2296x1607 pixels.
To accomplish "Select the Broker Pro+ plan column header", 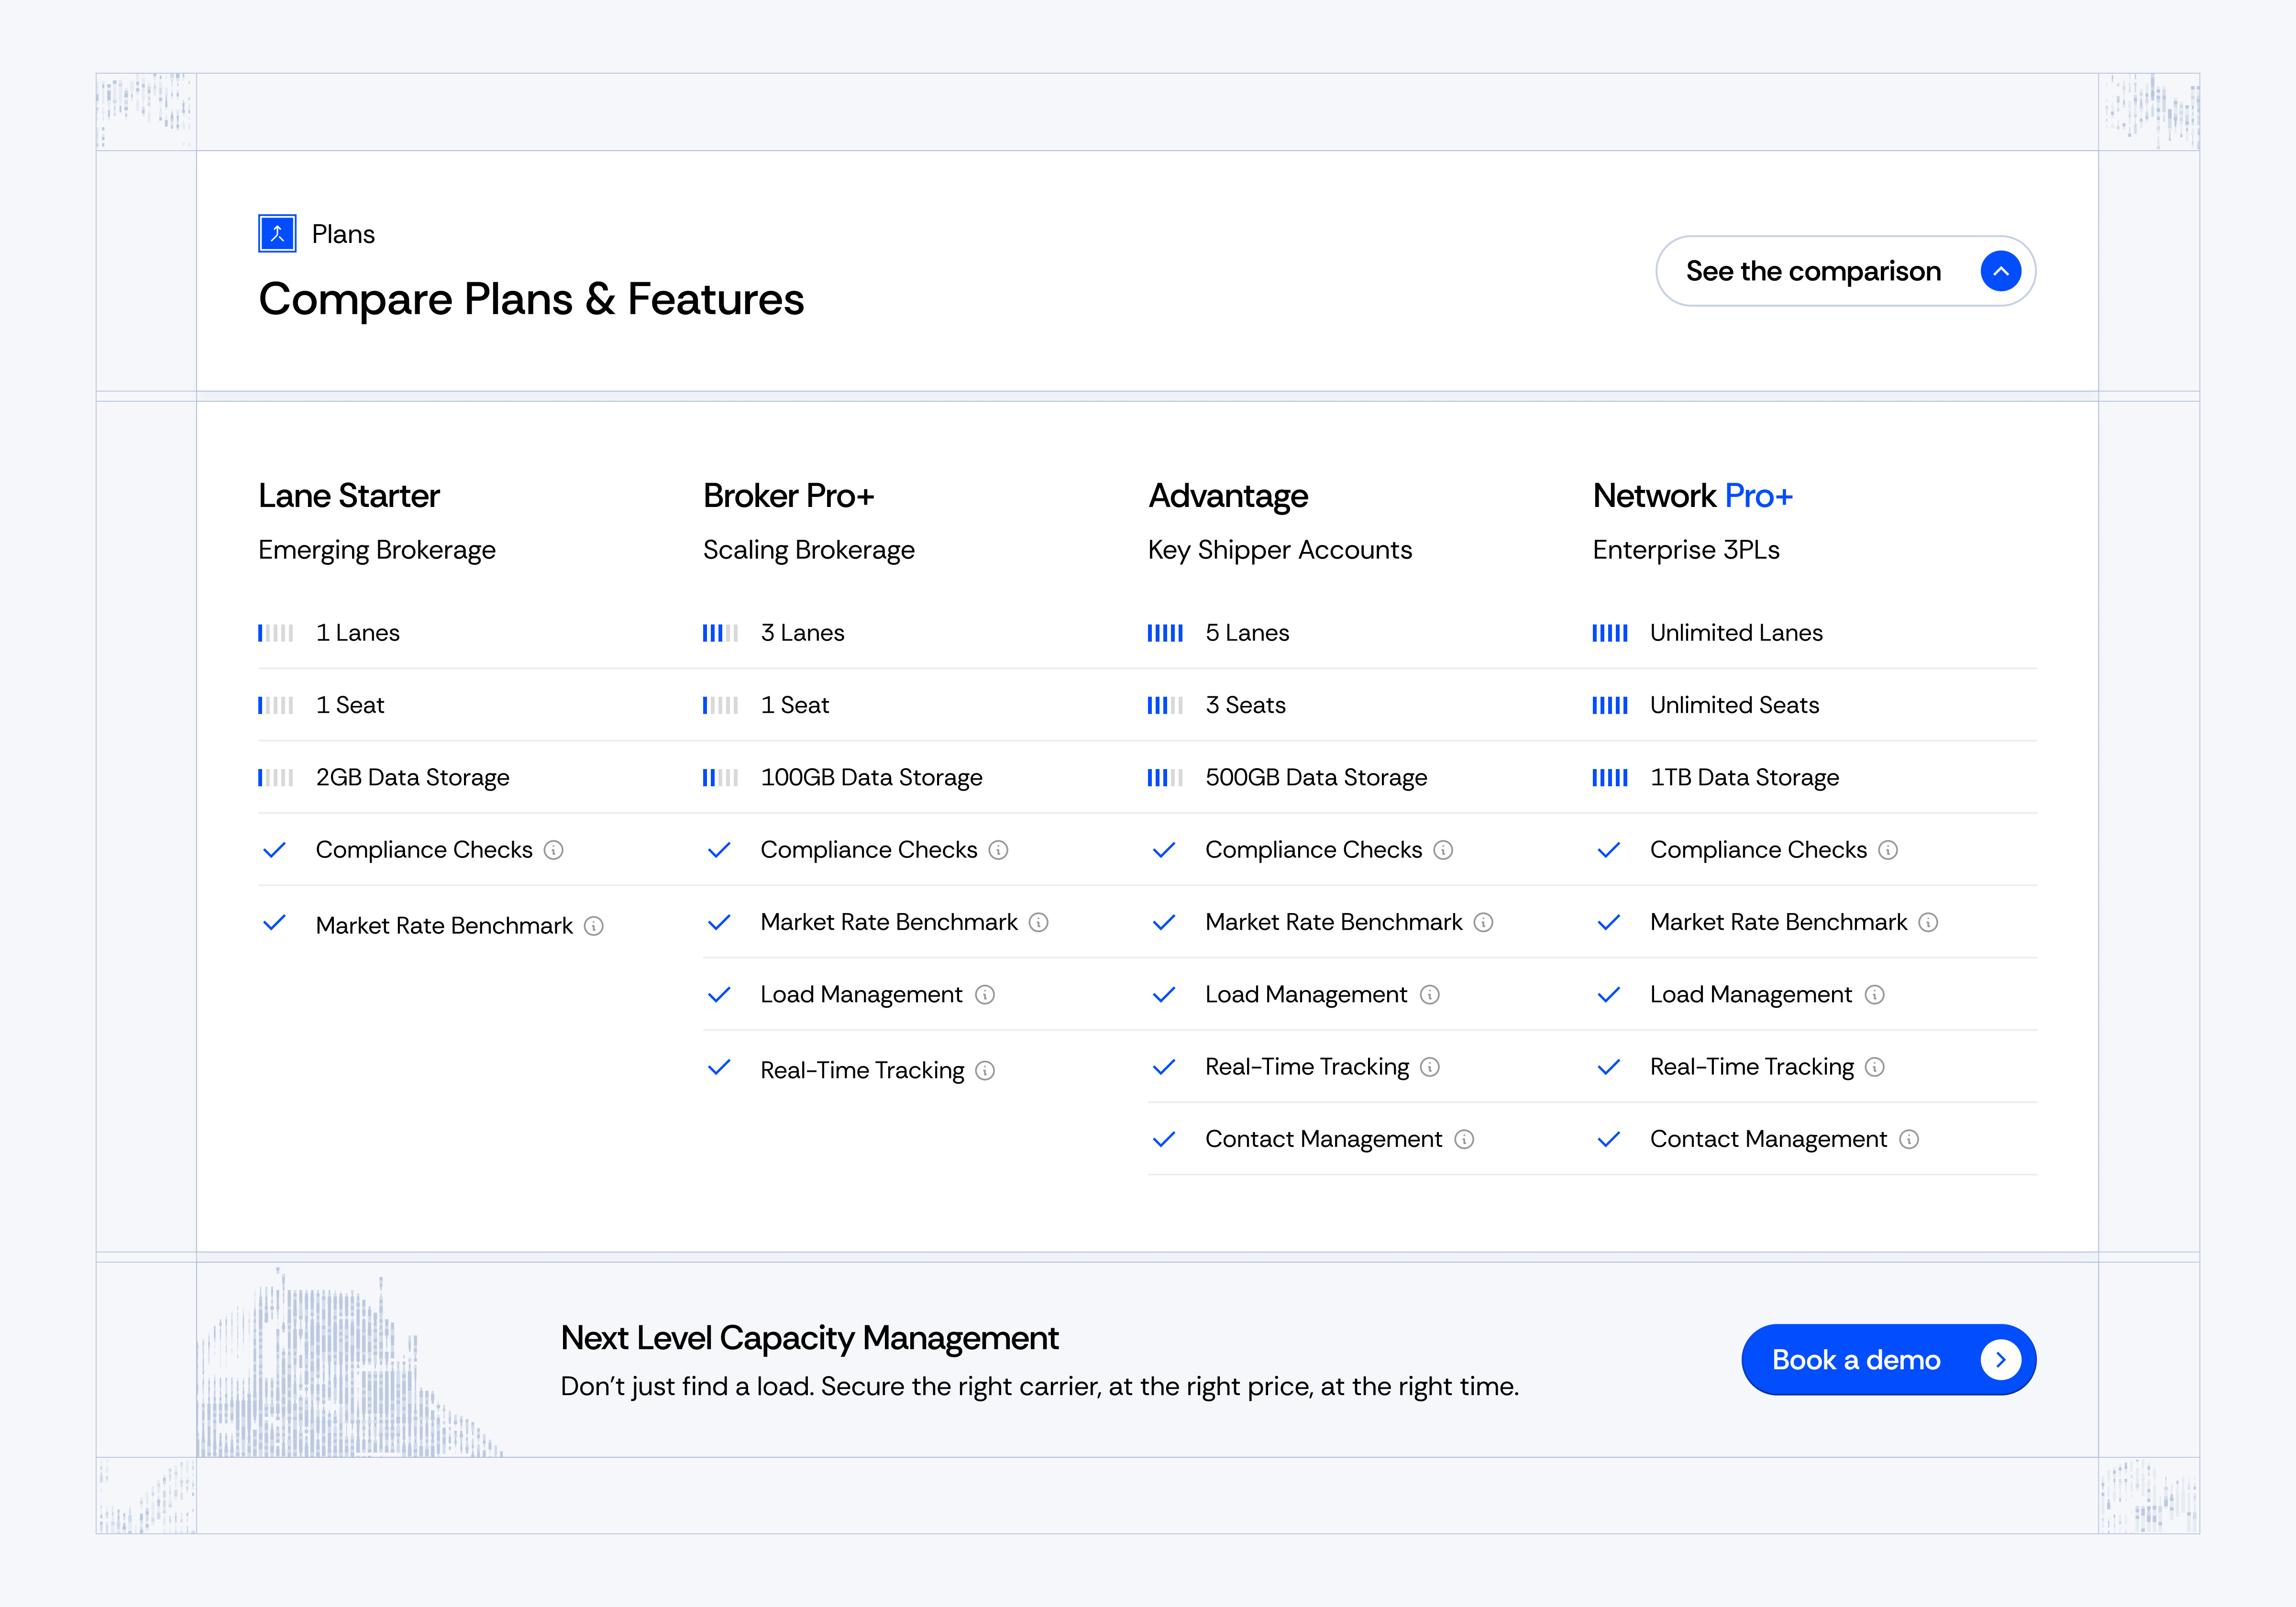I will (789, 496).
